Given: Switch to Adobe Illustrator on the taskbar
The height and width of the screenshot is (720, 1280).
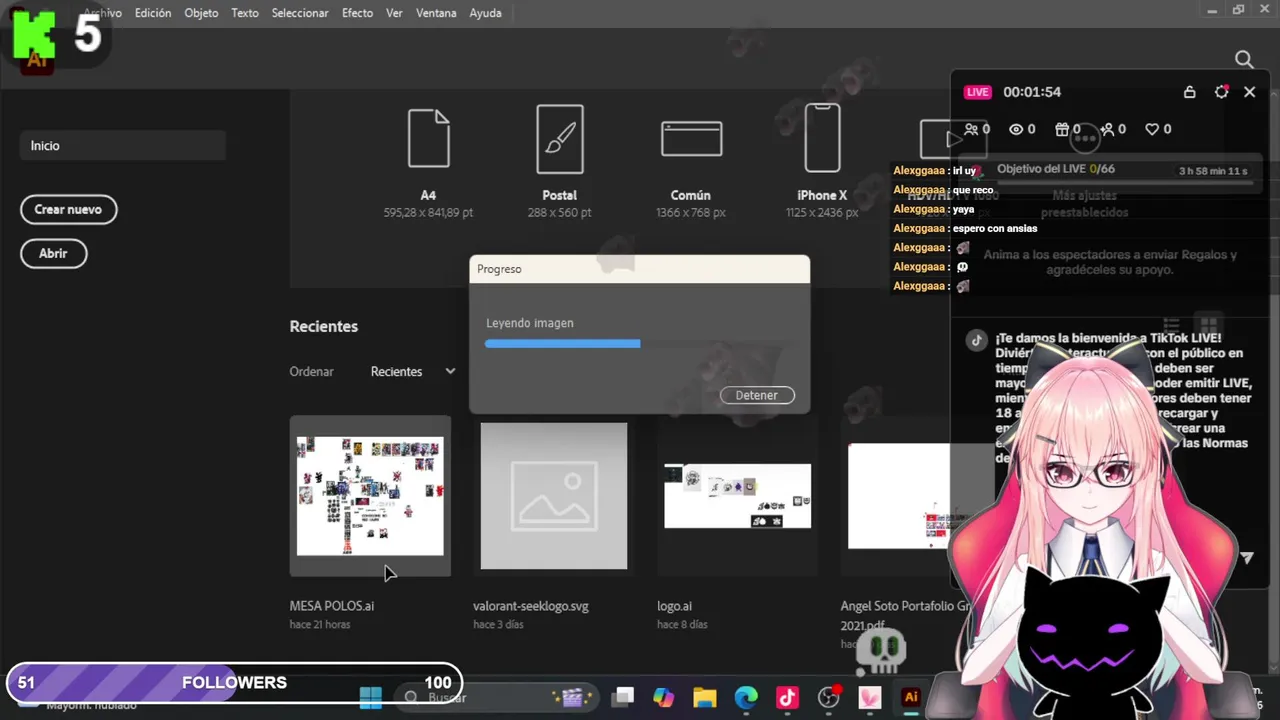Looking at the screenshot, I should (910, 698).
